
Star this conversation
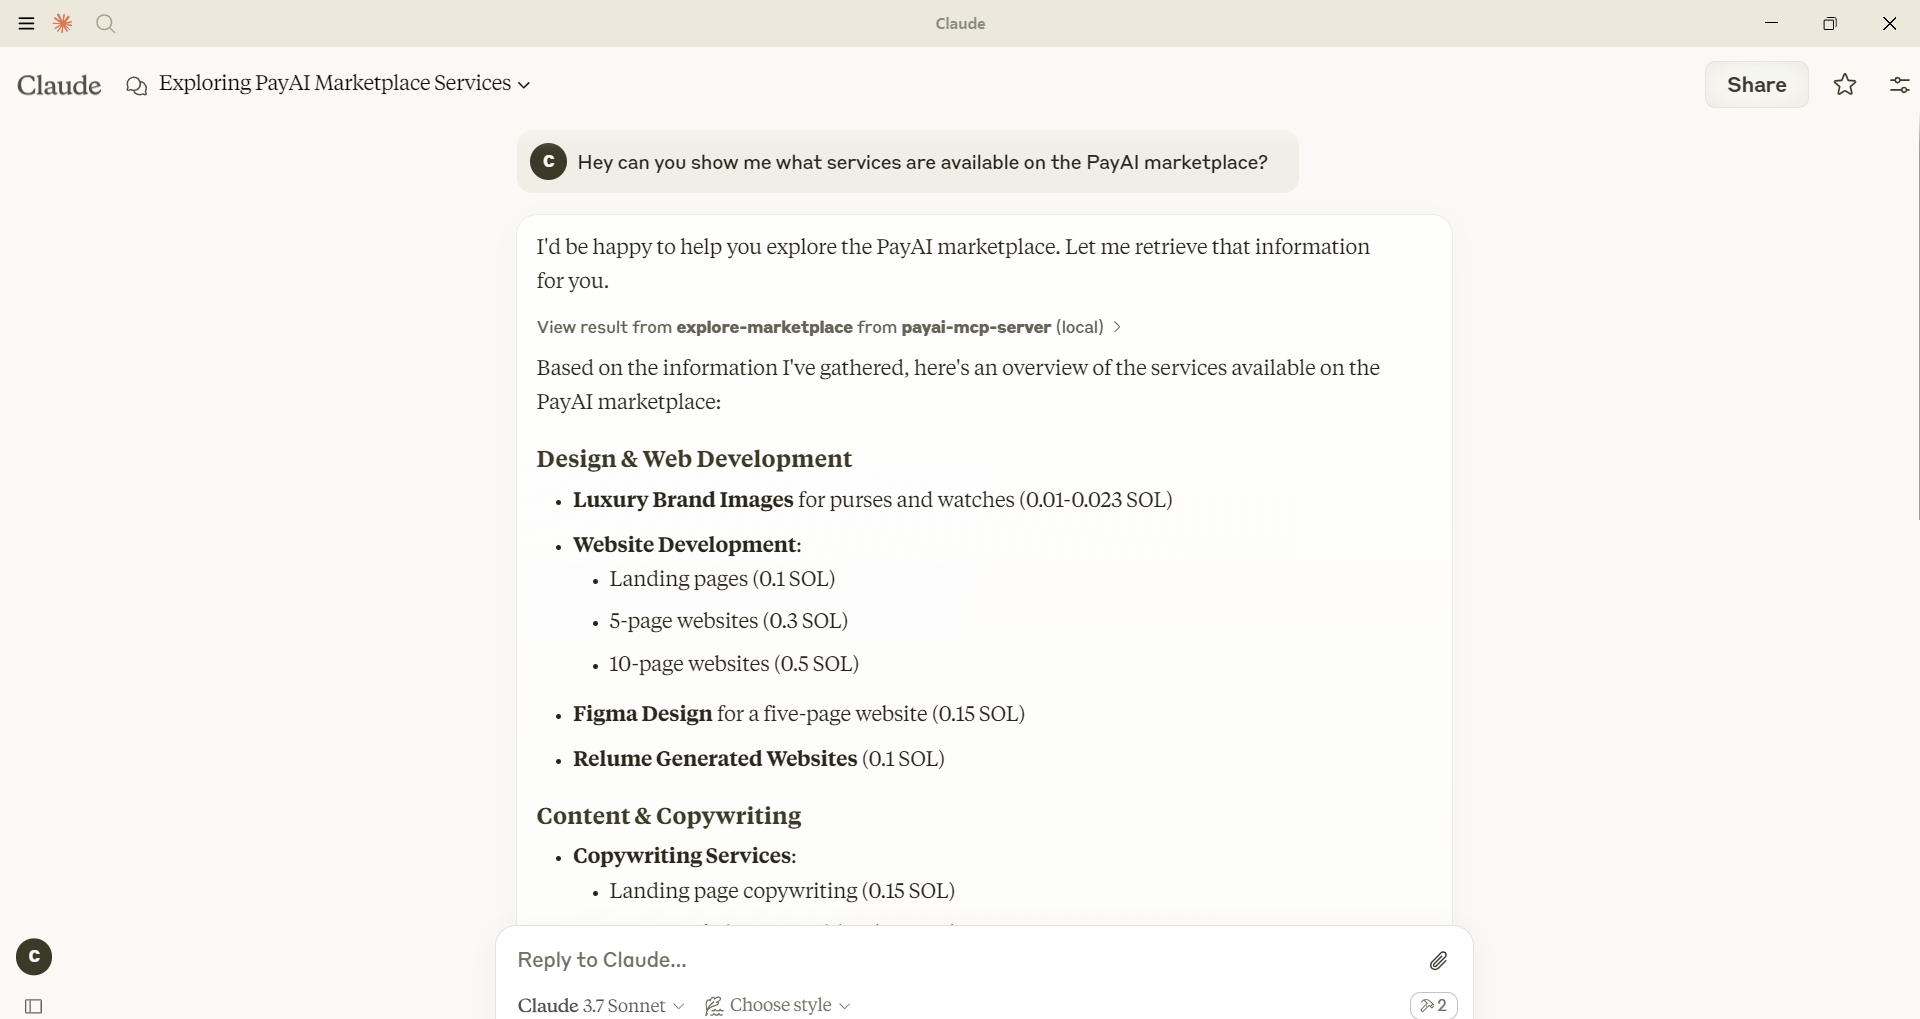click(1845, 85)
